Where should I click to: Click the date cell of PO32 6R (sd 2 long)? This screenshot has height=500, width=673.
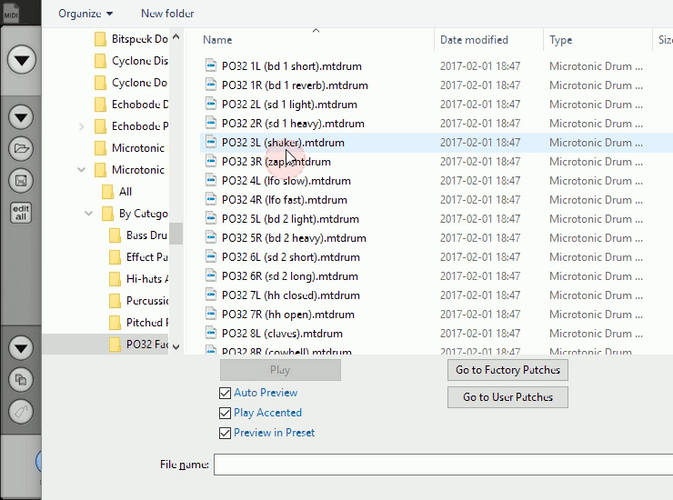click(x=480, y=276)
